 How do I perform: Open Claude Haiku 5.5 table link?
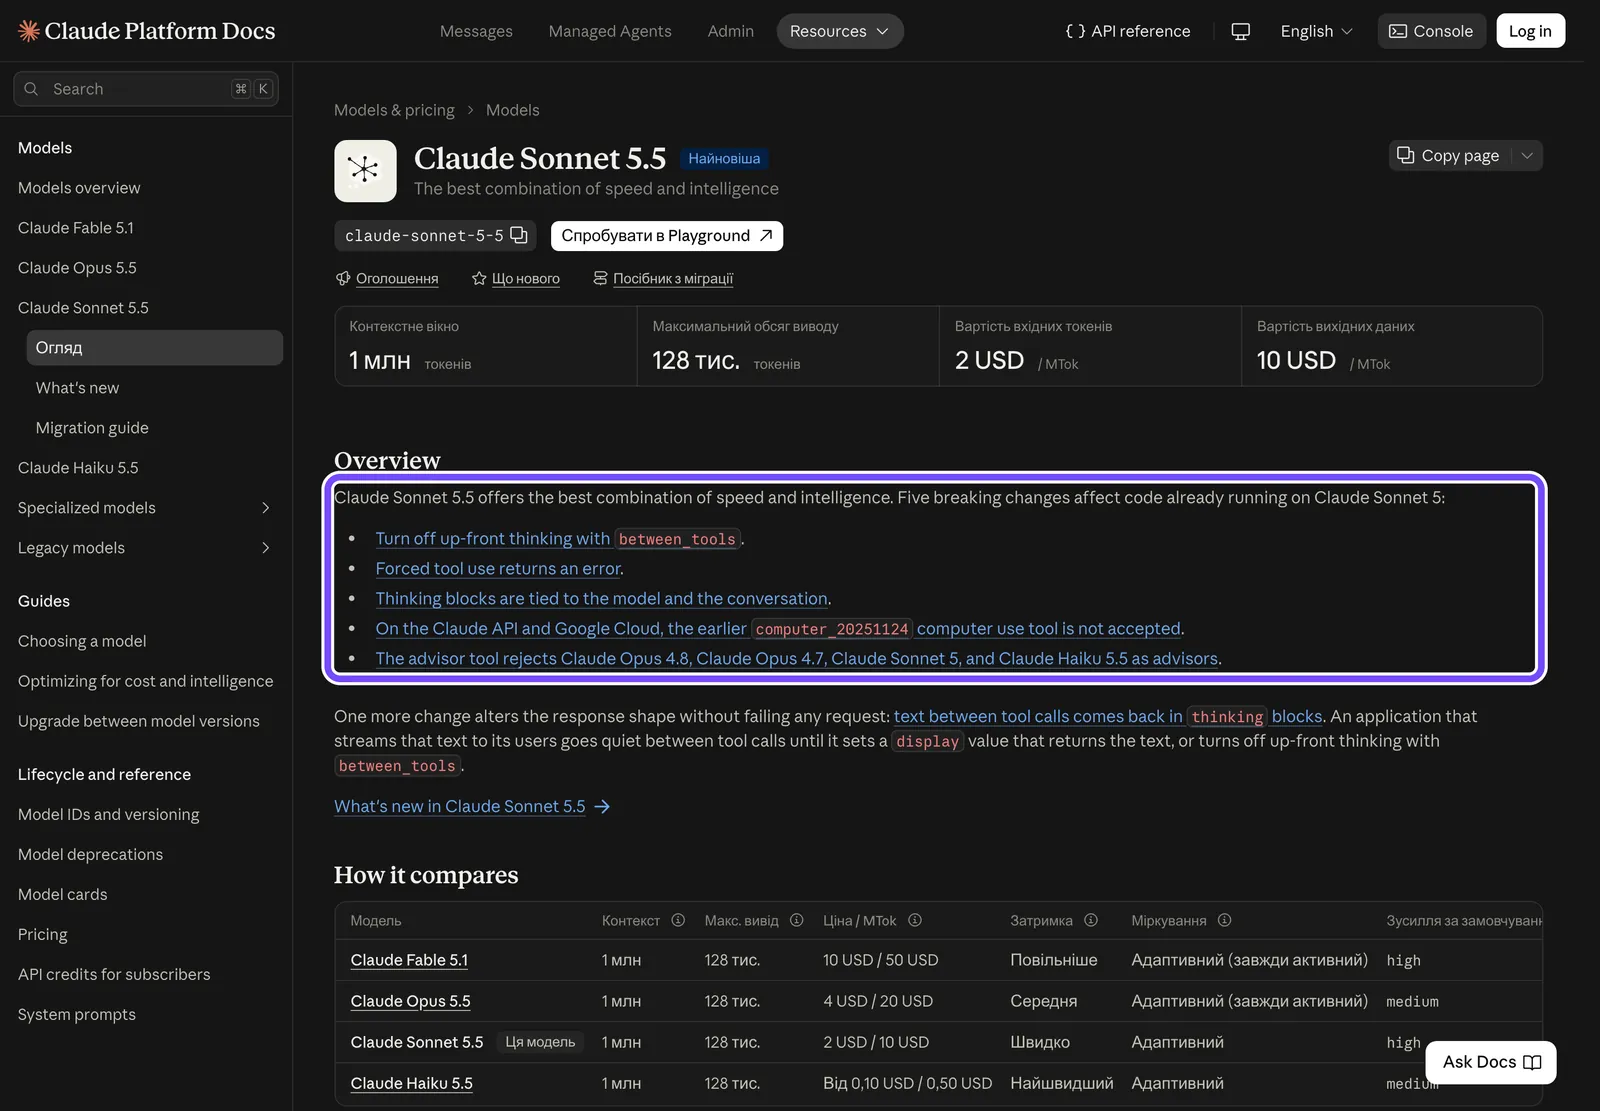[x=411, y=1083]
